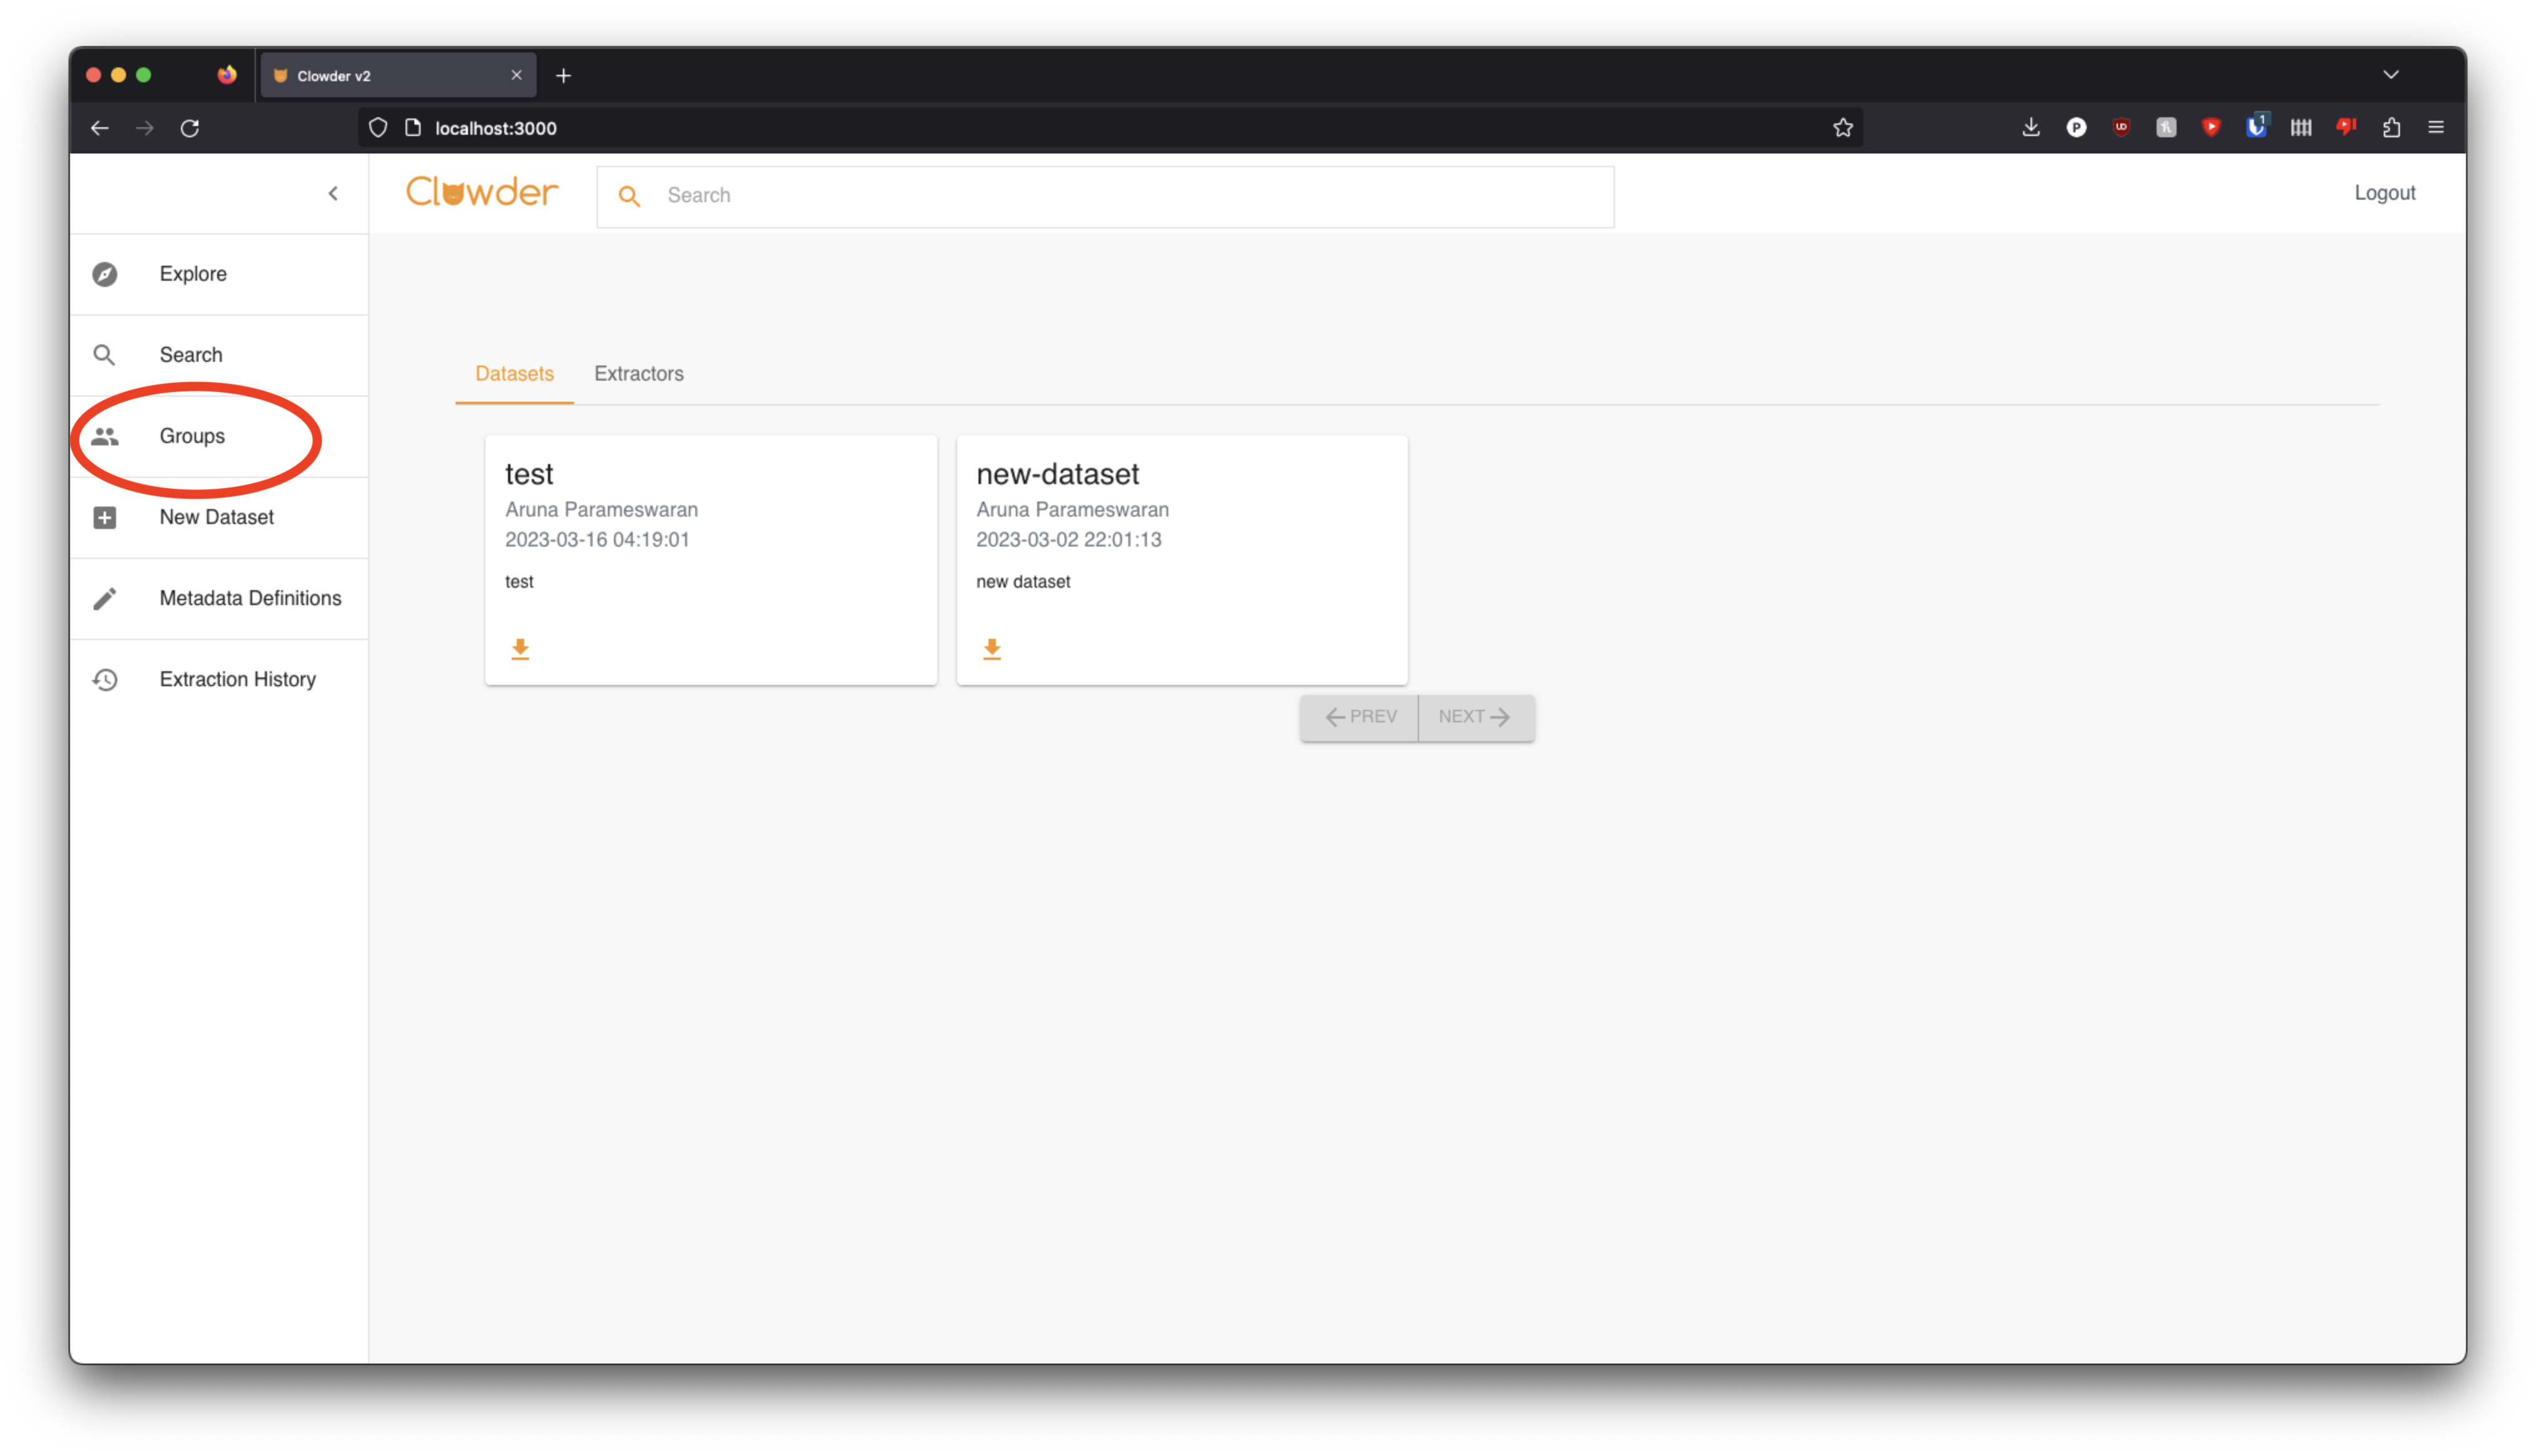Go to the NEXT page
This screenshot has height=1456, width=2536.
coord(1475,717)
